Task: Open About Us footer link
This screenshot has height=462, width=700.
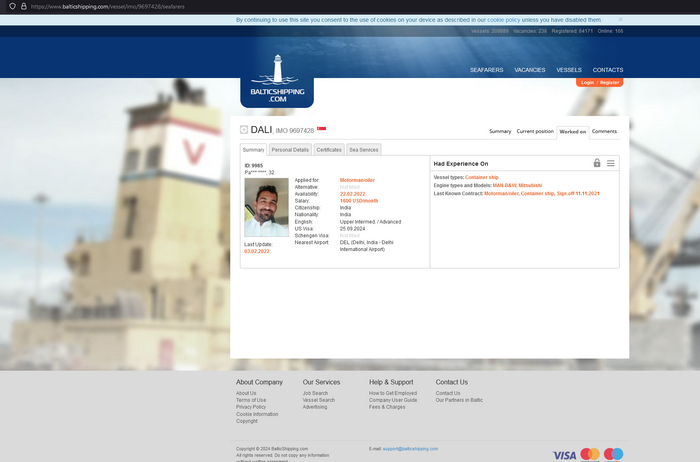Action: pyautogui.click(x=246, y=393)
